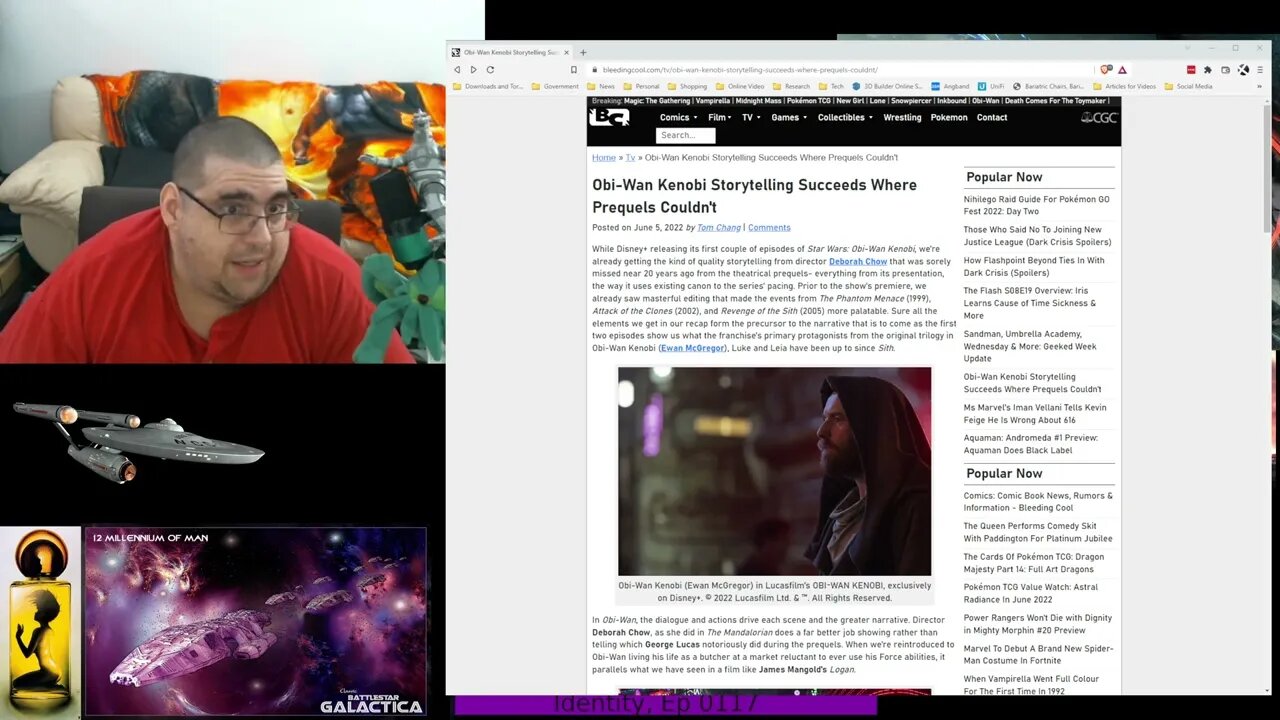
Task: Open the Wrestling menu item
Action: click(x=902, y=117)
